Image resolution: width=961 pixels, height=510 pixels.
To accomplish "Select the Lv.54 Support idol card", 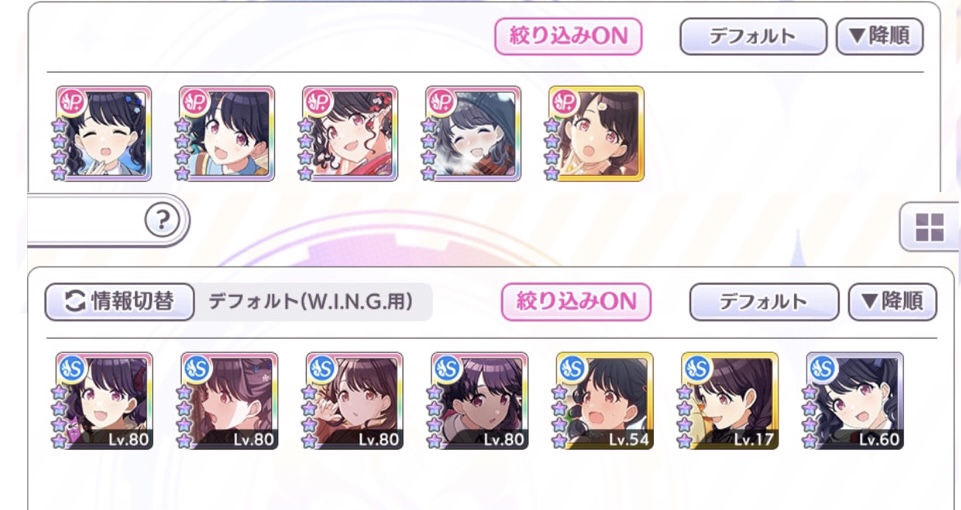I will (x=604, y=400).
